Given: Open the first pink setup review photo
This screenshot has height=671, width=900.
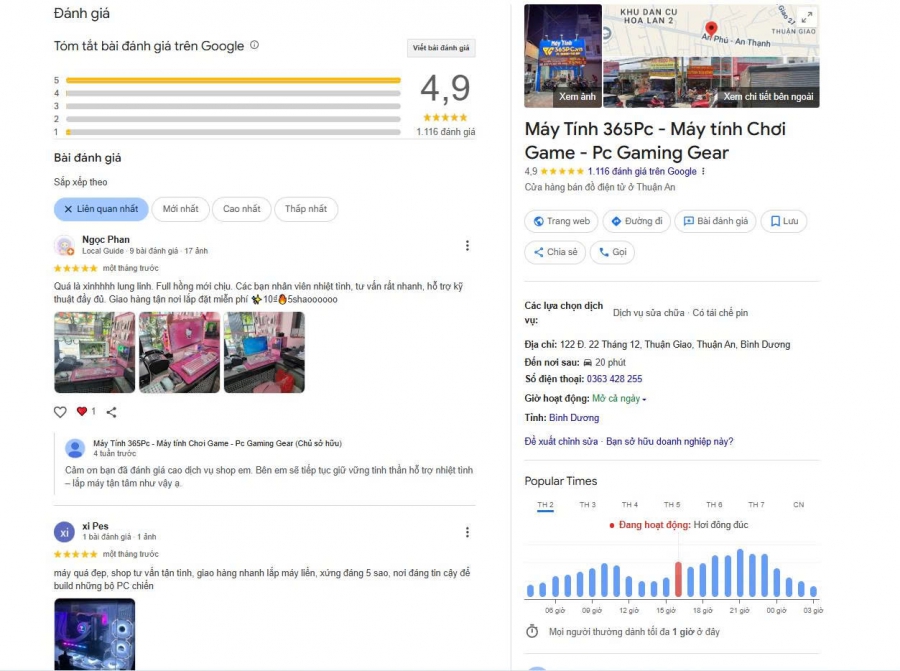Looking at the screenshot, I should [95, 352].
